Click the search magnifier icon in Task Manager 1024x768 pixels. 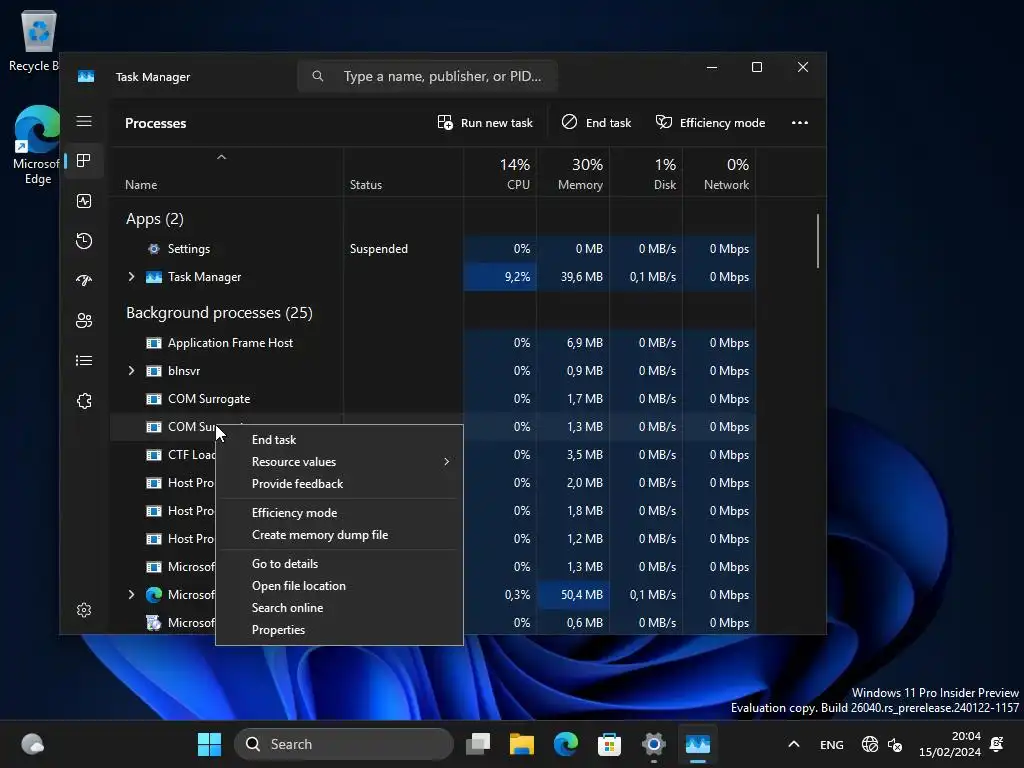(317, 76)
